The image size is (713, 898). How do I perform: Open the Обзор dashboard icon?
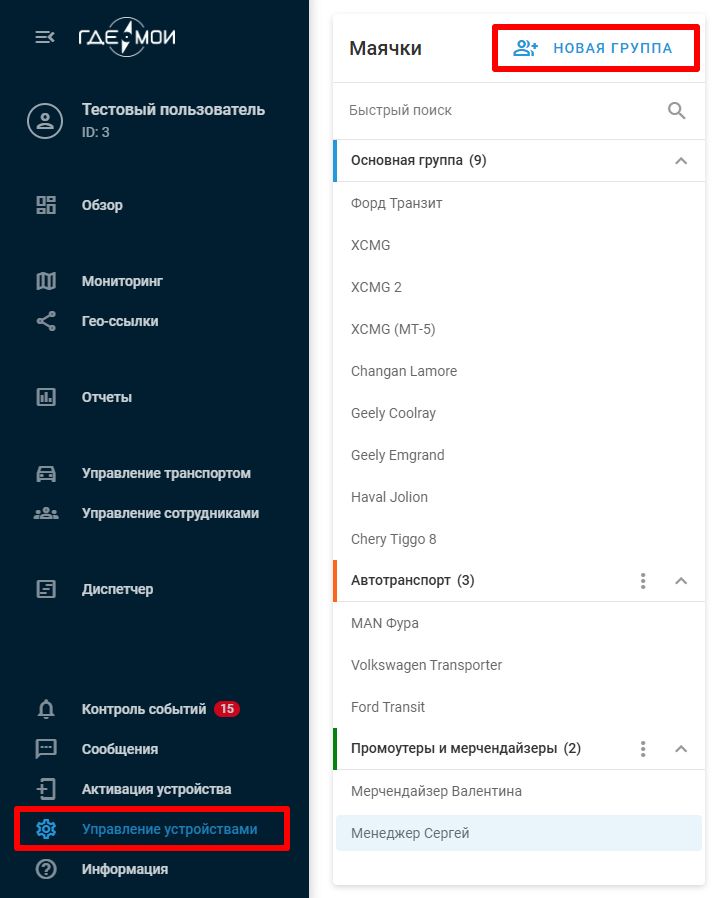point(45,204)
